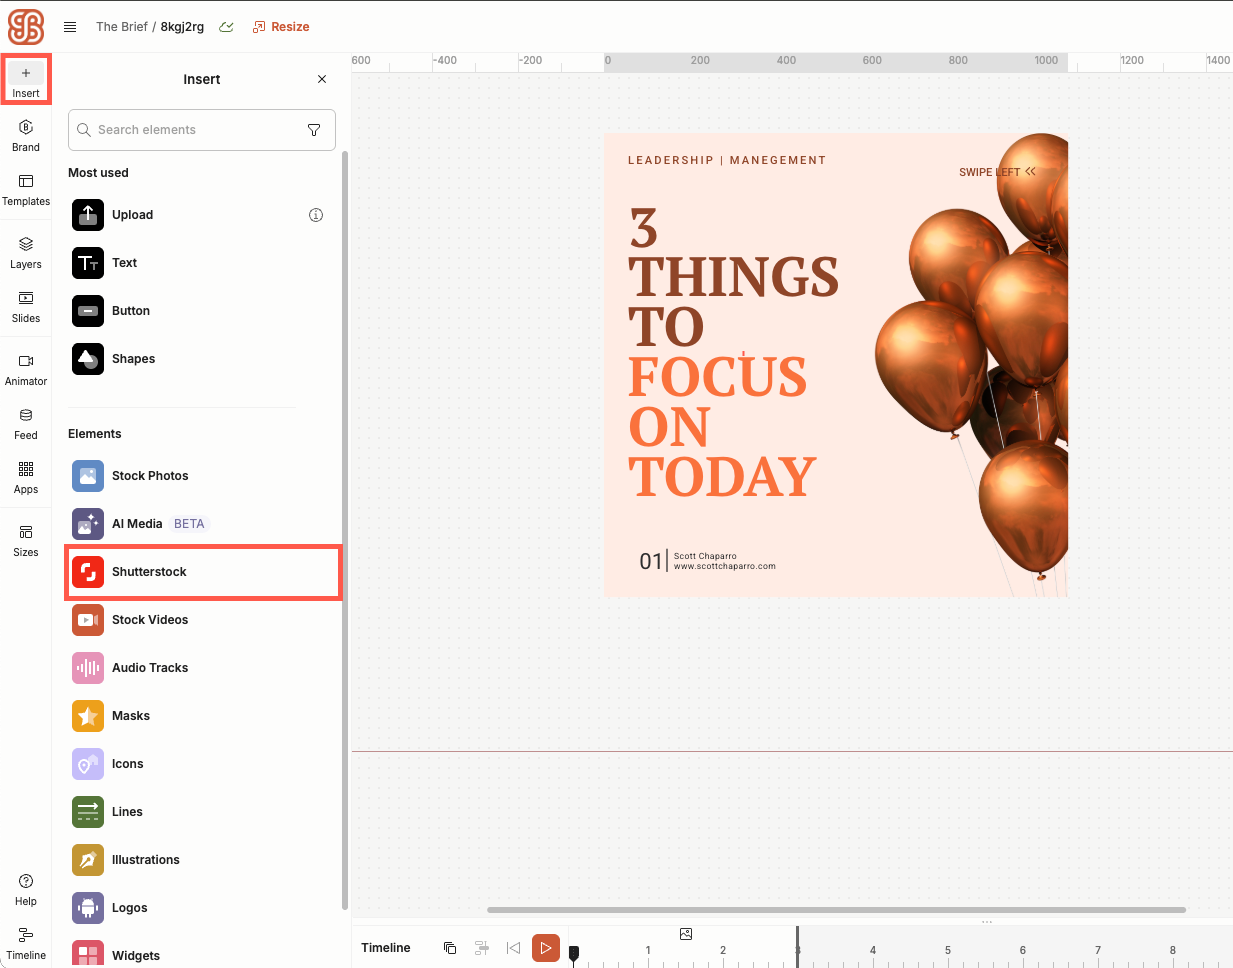Open the hamburger main menu
The height and width of the screenshot is (968, 1233).
pos(70,27)
